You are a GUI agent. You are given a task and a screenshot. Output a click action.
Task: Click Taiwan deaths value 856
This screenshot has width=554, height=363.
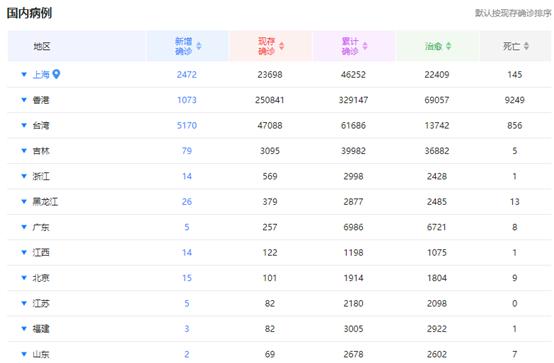point(515,125)
